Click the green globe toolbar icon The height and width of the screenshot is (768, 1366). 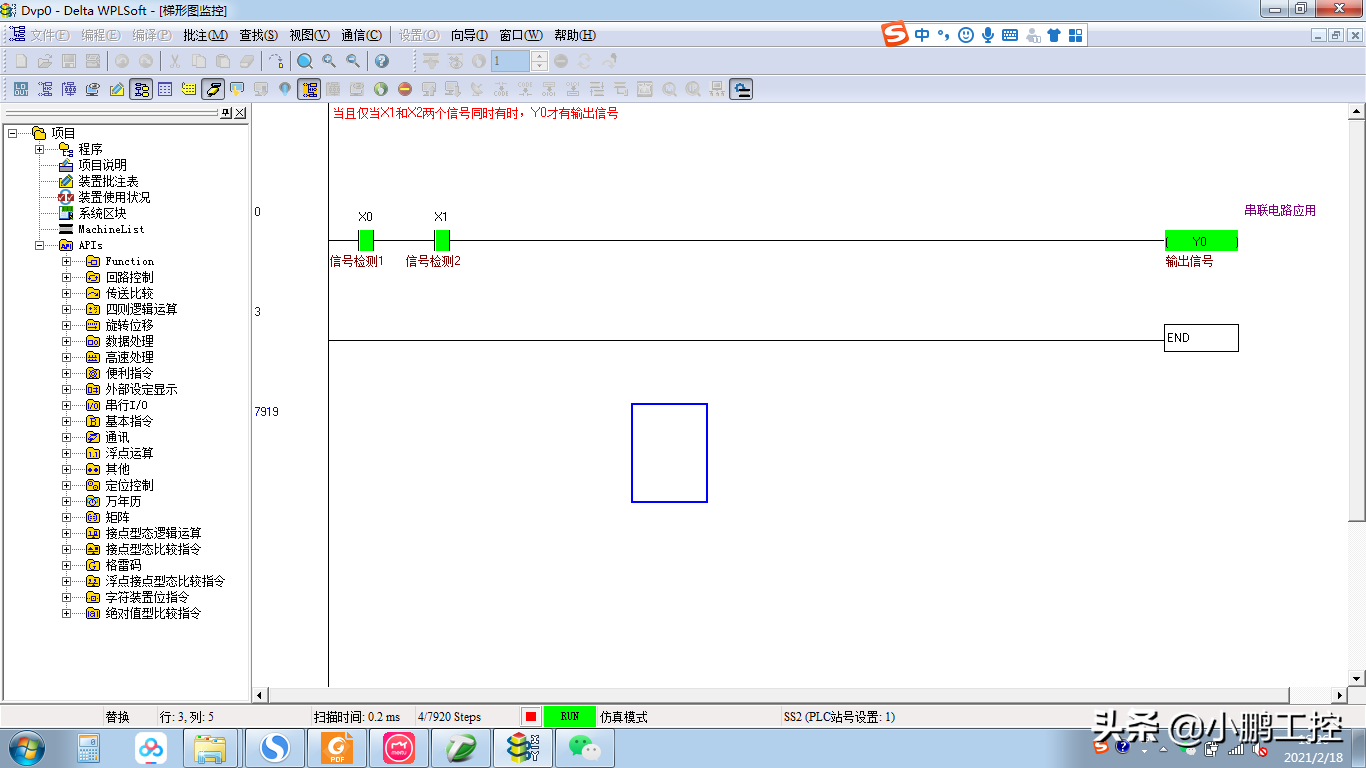[381, 89]
